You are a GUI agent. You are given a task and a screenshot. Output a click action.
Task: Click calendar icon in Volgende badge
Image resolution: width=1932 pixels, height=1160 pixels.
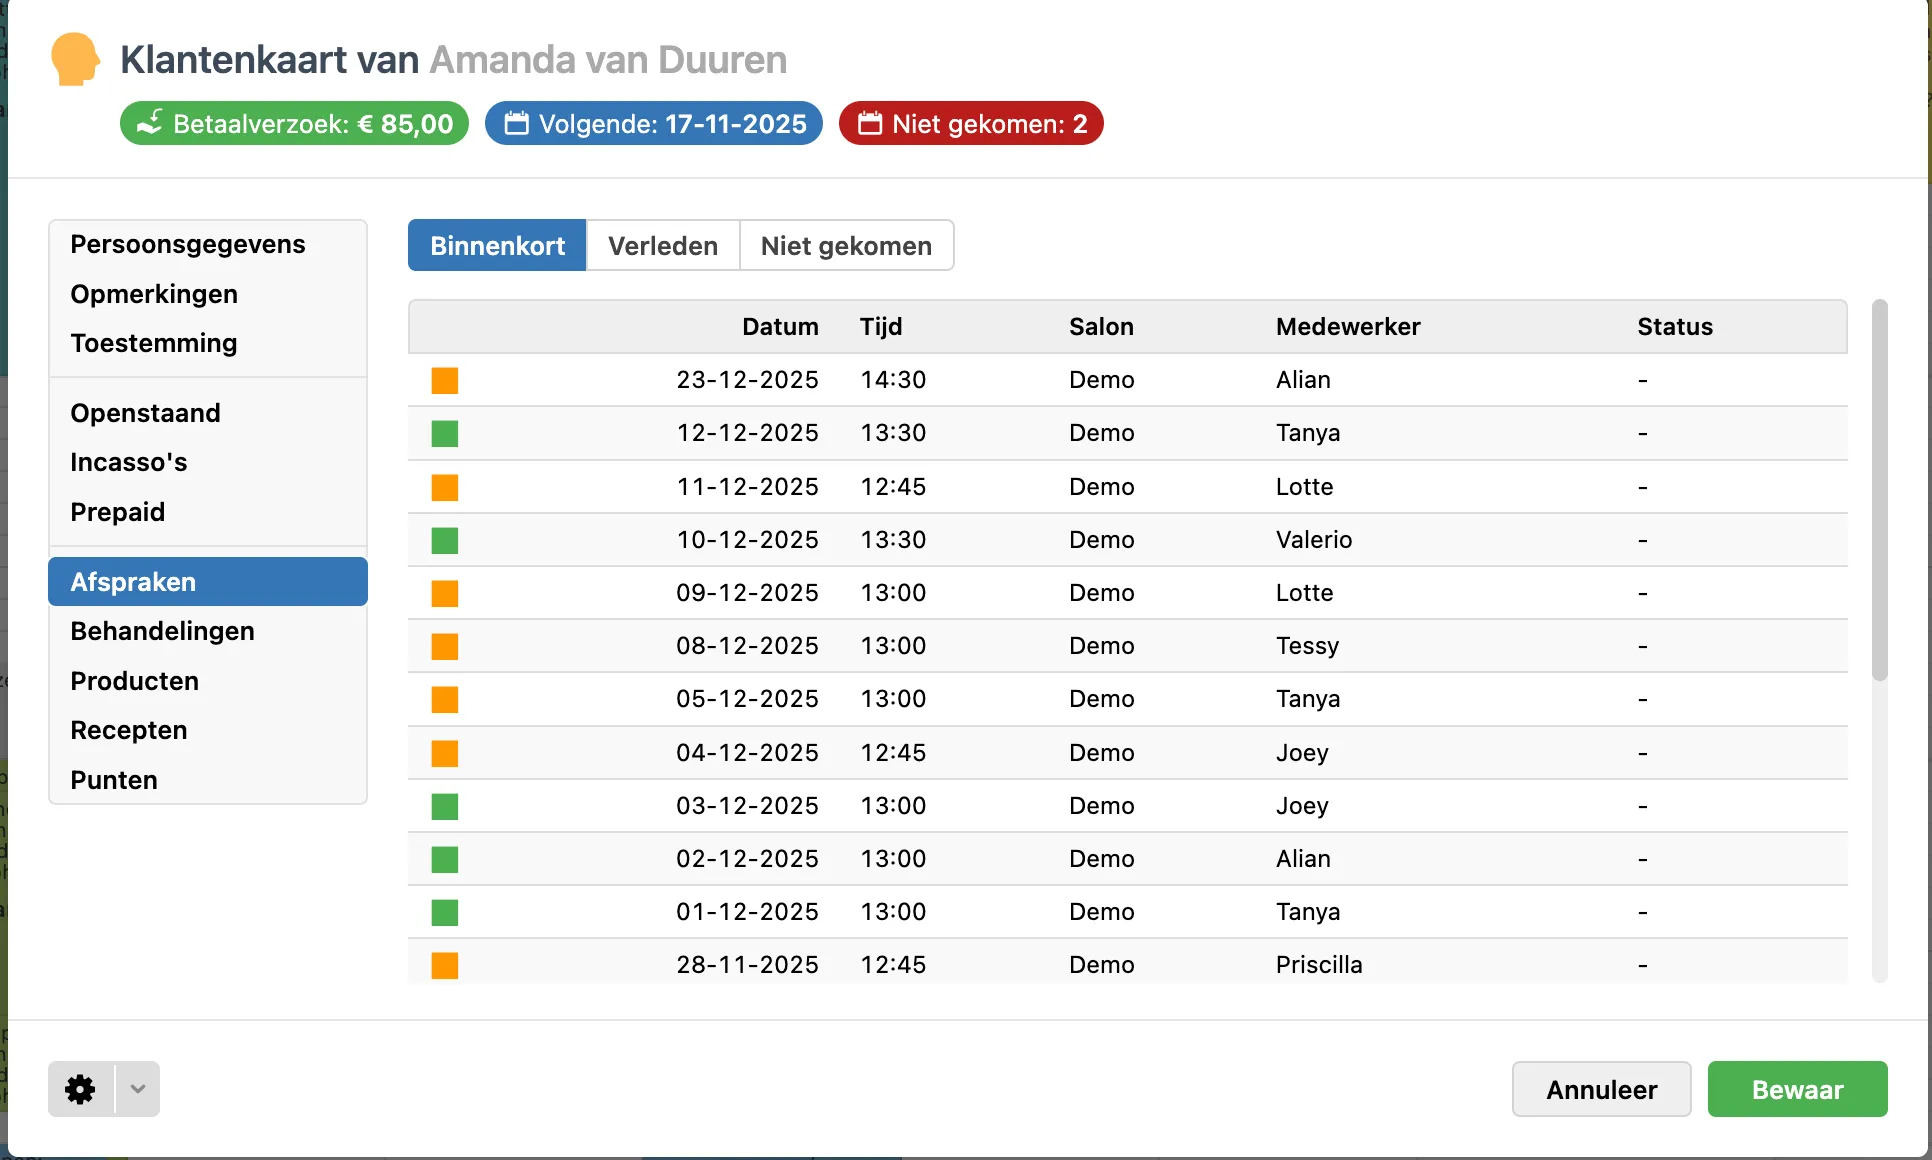click(516, 123)
